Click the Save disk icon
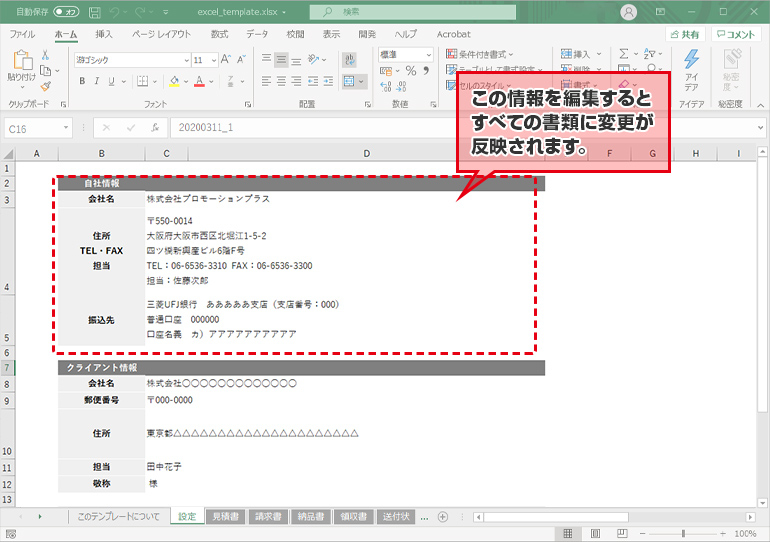The width and height of the screenshot is (770, 542). coord(95,12)
